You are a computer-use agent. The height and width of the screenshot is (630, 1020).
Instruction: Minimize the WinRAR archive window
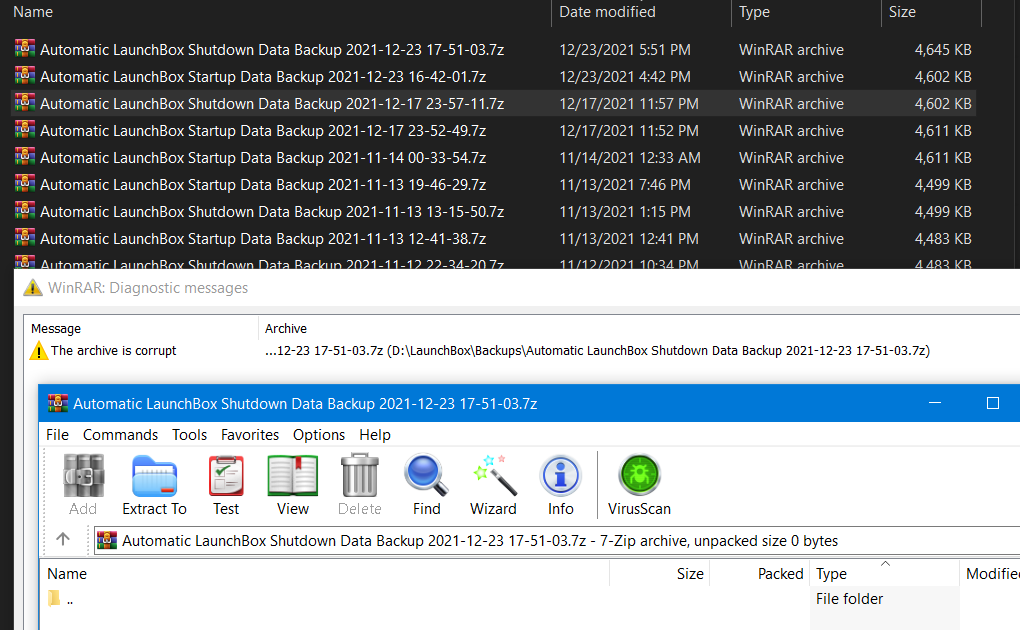coord(935,403)
